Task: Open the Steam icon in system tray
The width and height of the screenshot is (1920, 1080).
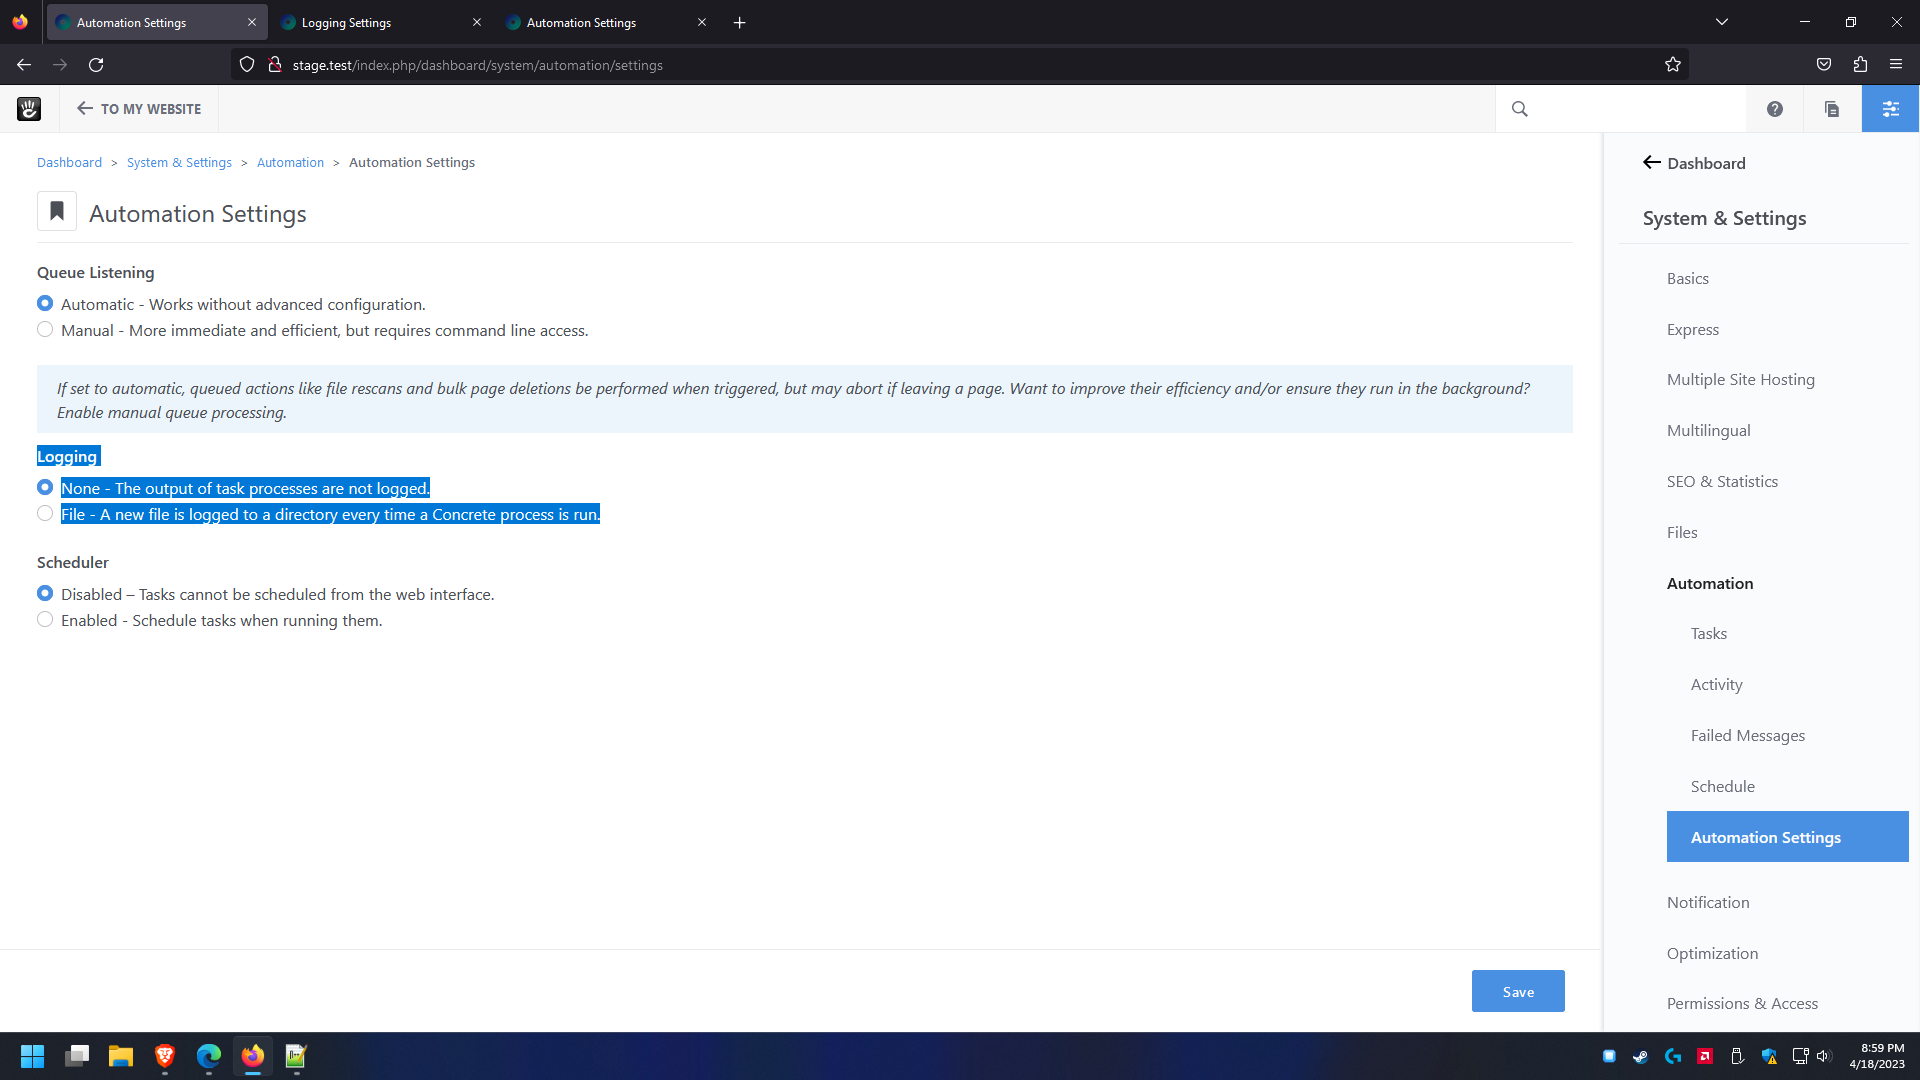Action: point(1640,1056)
